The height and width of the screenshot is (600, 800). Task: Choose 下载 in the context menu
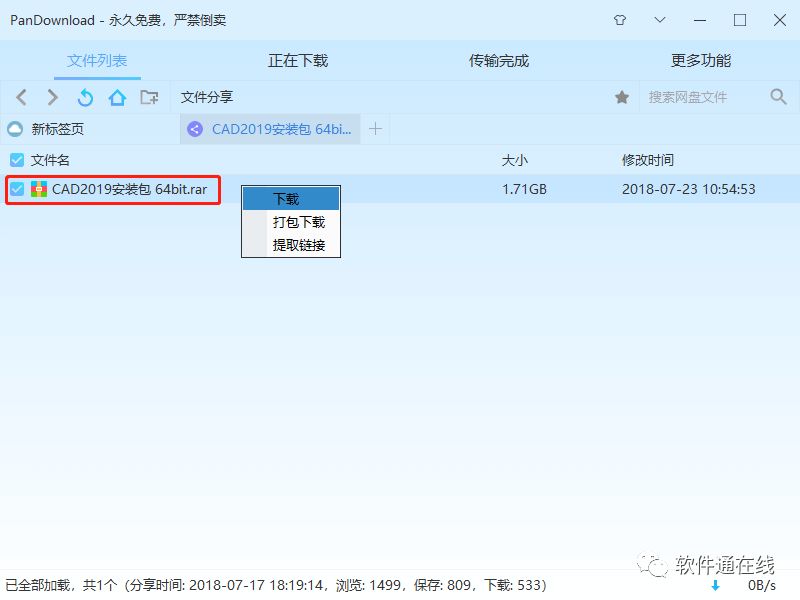tap(291, 198)
